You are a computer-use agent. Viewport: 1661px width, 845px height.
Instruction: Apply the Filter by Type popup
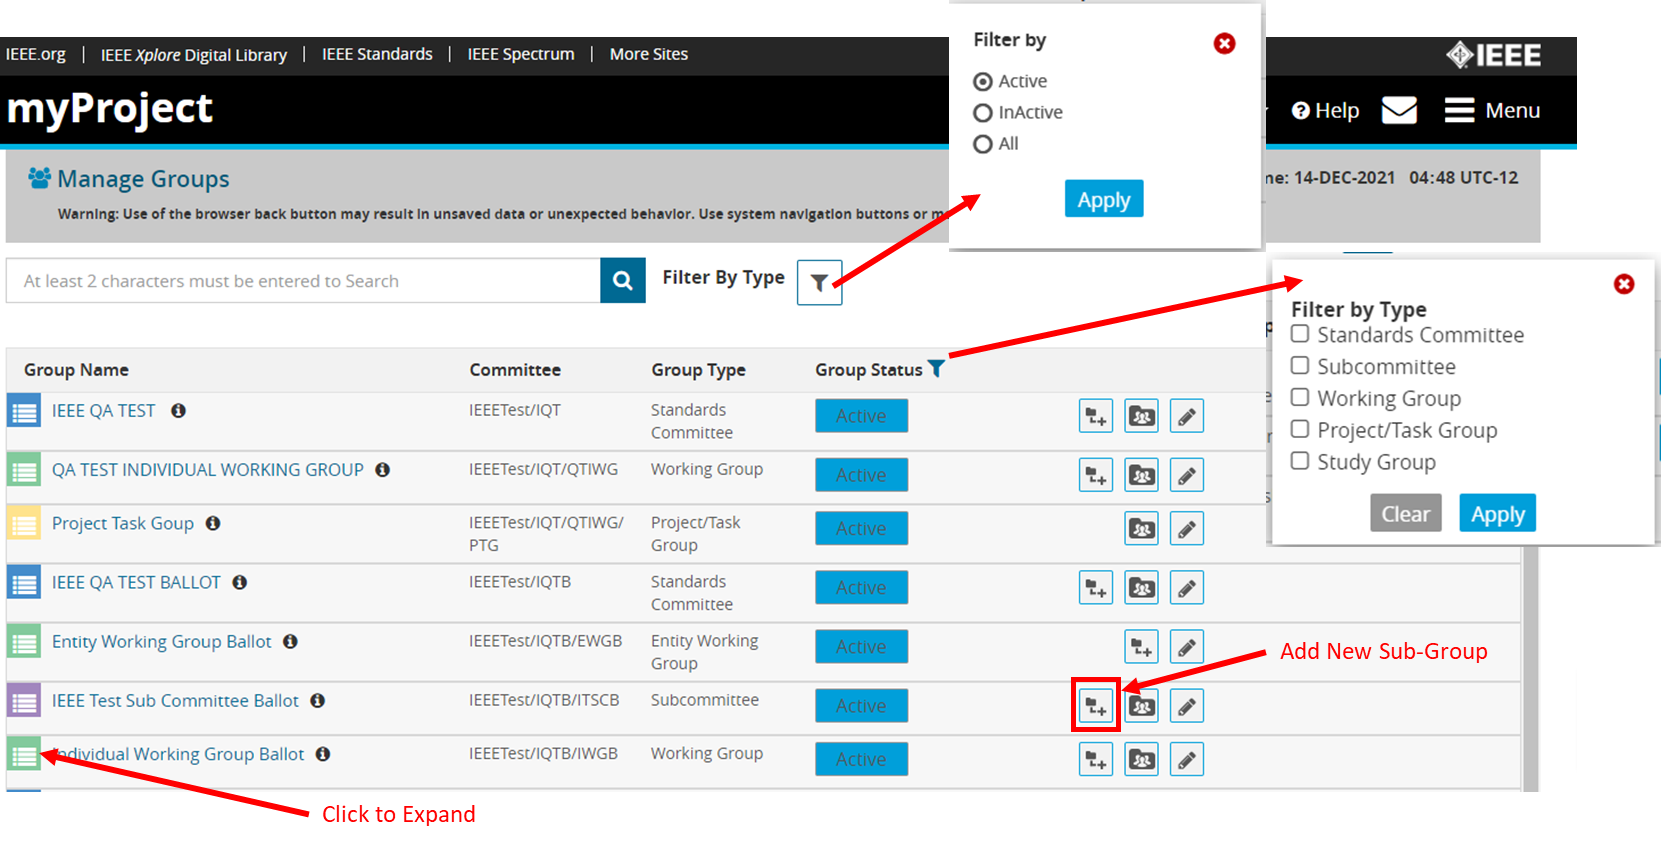pos(1497,513)
